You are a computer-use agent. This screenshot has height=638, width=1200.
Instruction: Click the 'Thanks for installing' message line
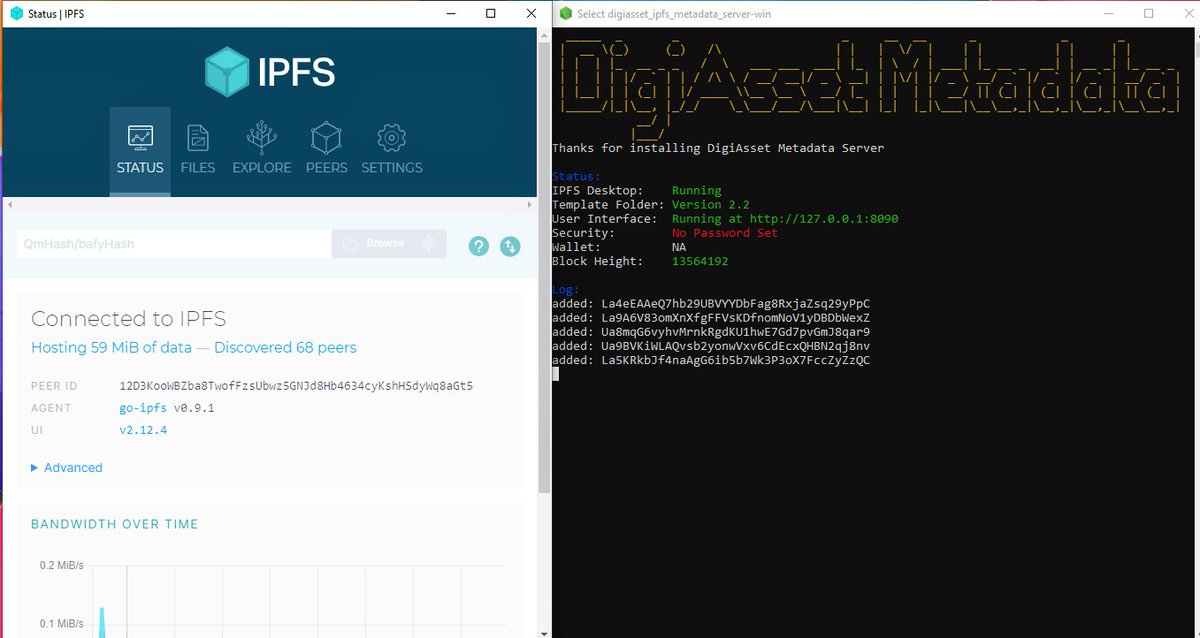click(718, 148)
